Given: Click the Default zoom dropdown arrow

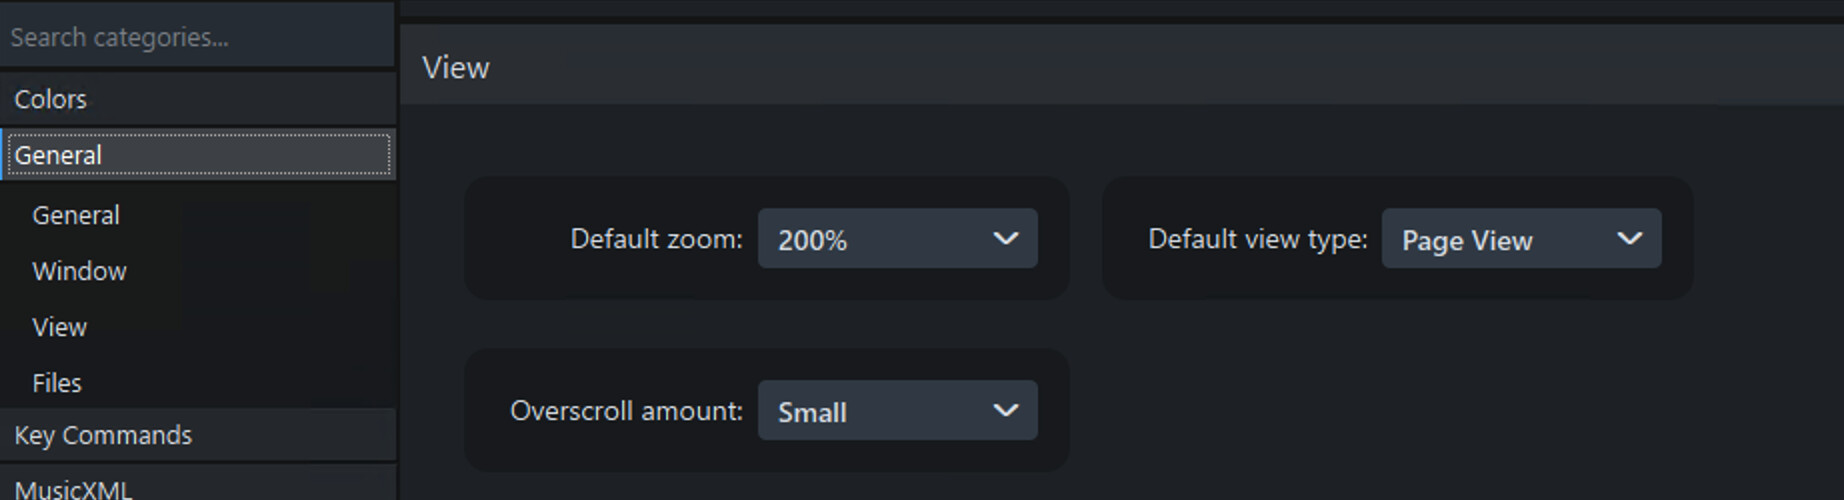Looking at the screenshot, I should [1005, 238].
